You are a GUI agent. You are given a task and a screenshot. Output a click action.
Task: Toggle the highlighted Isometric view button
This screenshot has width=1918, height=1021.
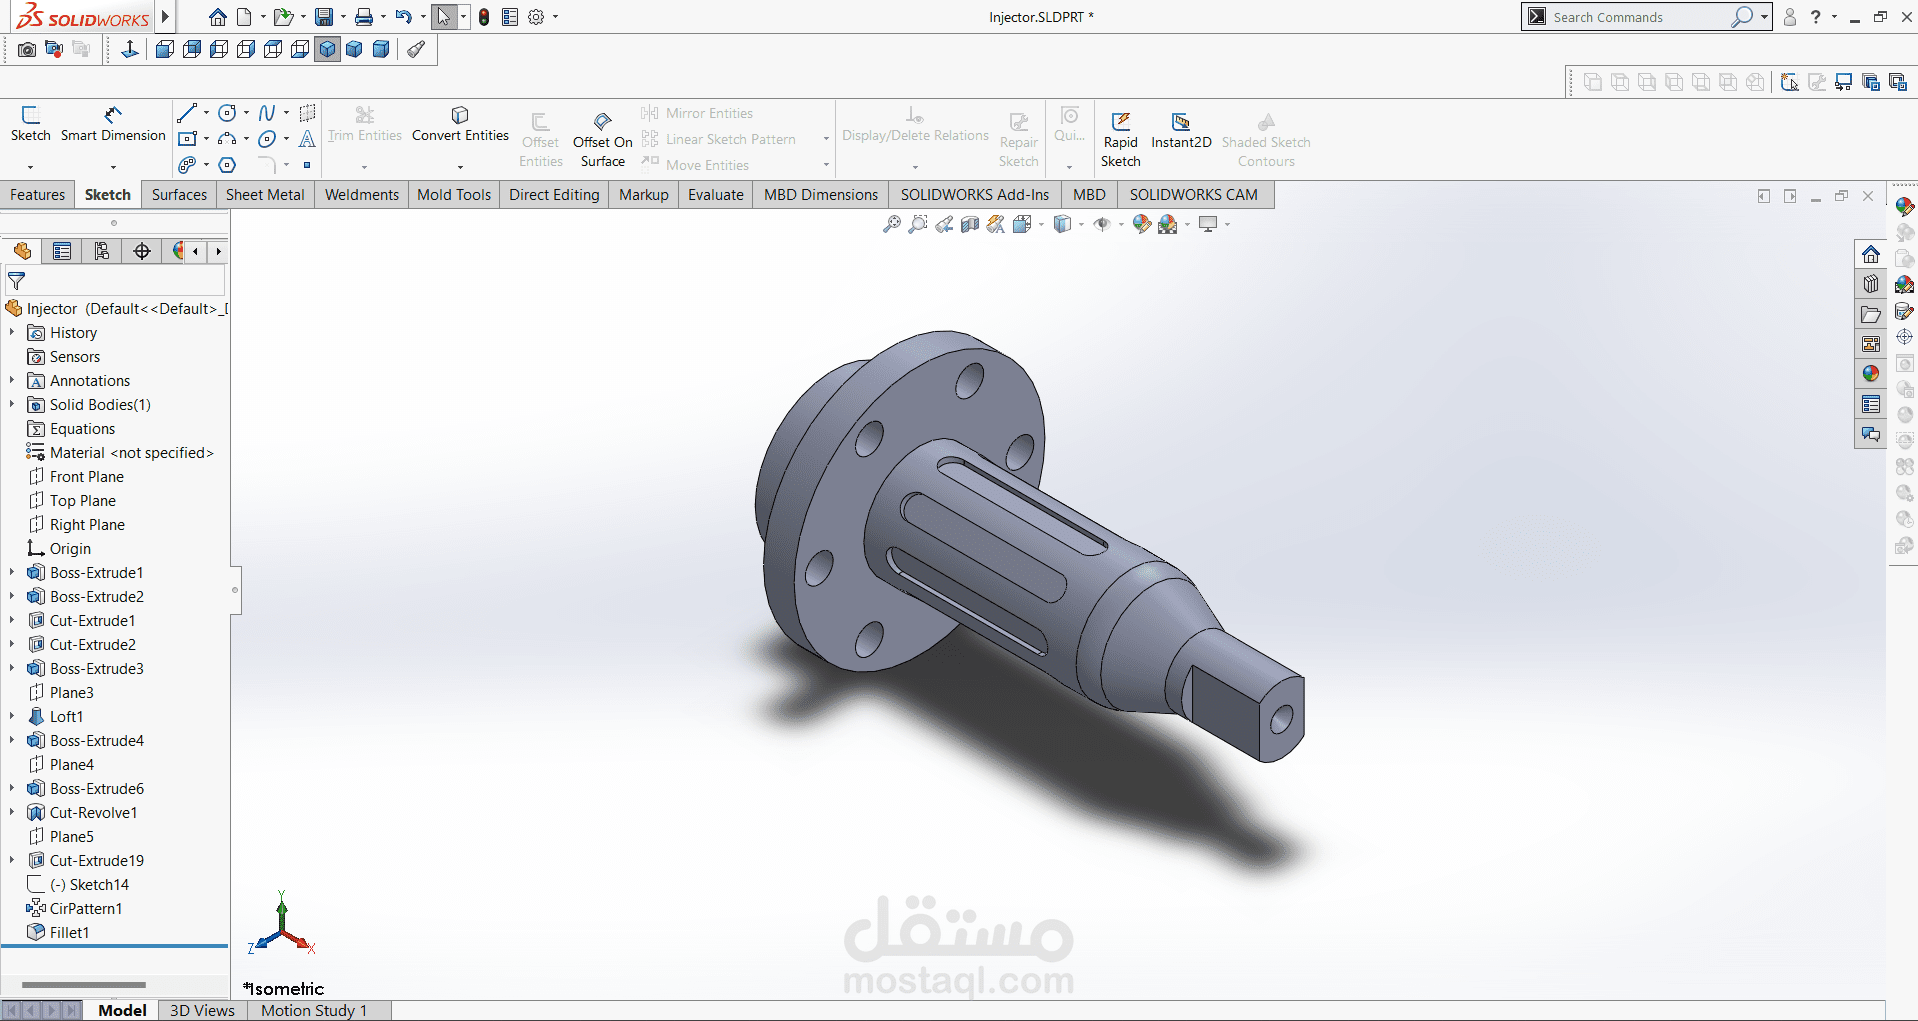point(328,49)
